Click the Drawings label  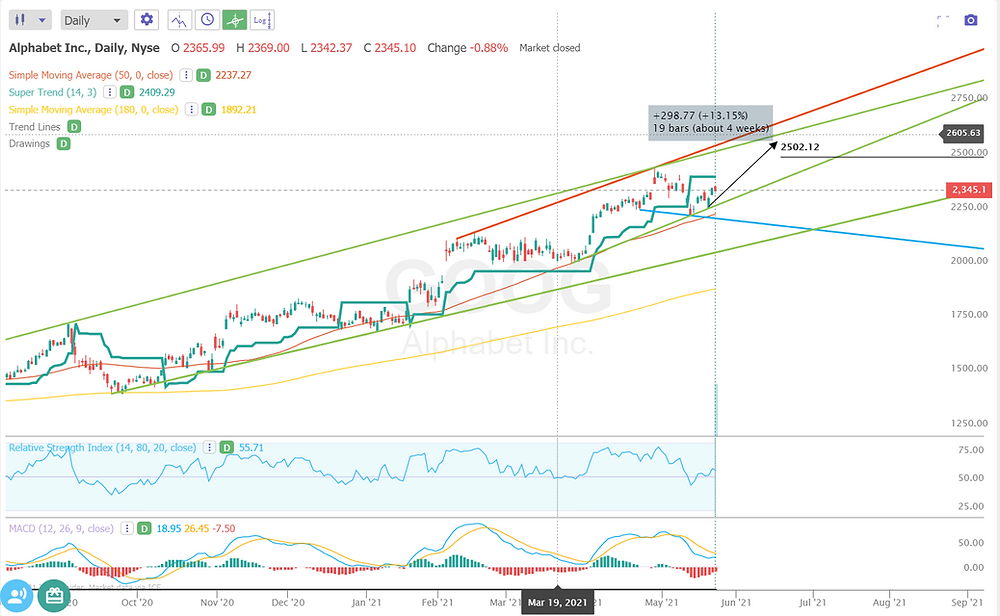coord(29,143)
